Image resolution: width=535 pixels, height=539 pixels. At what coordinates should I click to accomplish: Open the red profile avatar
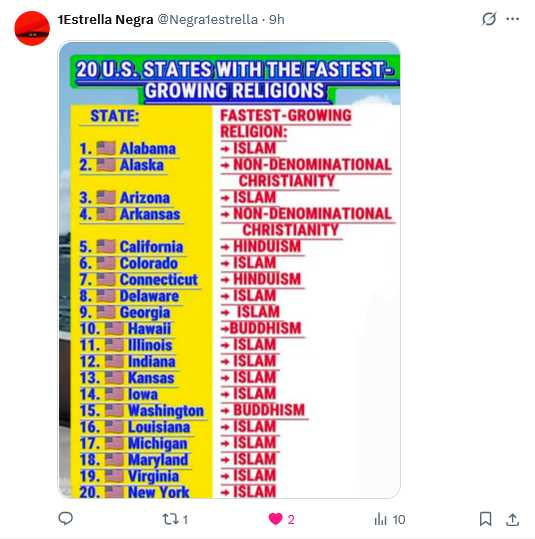pos(32,28)
